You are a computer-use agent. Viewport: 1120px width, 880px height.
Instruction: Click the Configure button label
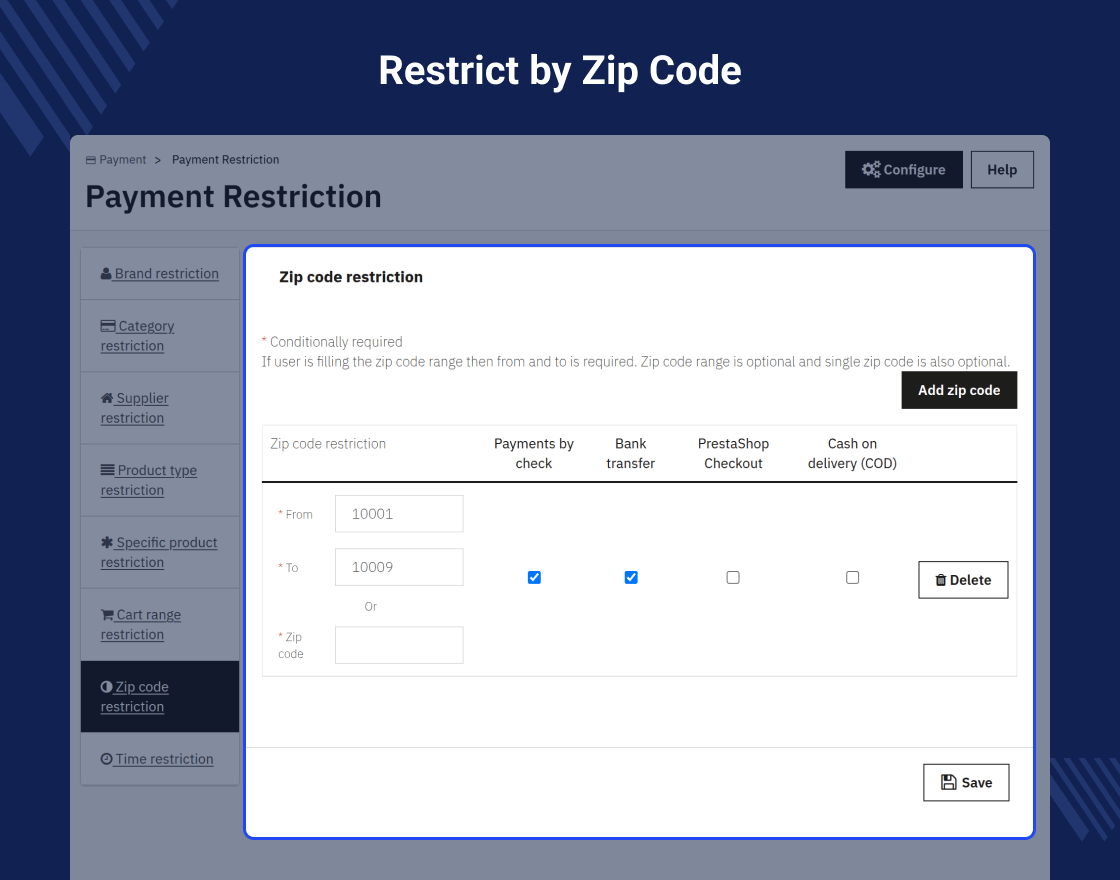[x=914, y=169]
